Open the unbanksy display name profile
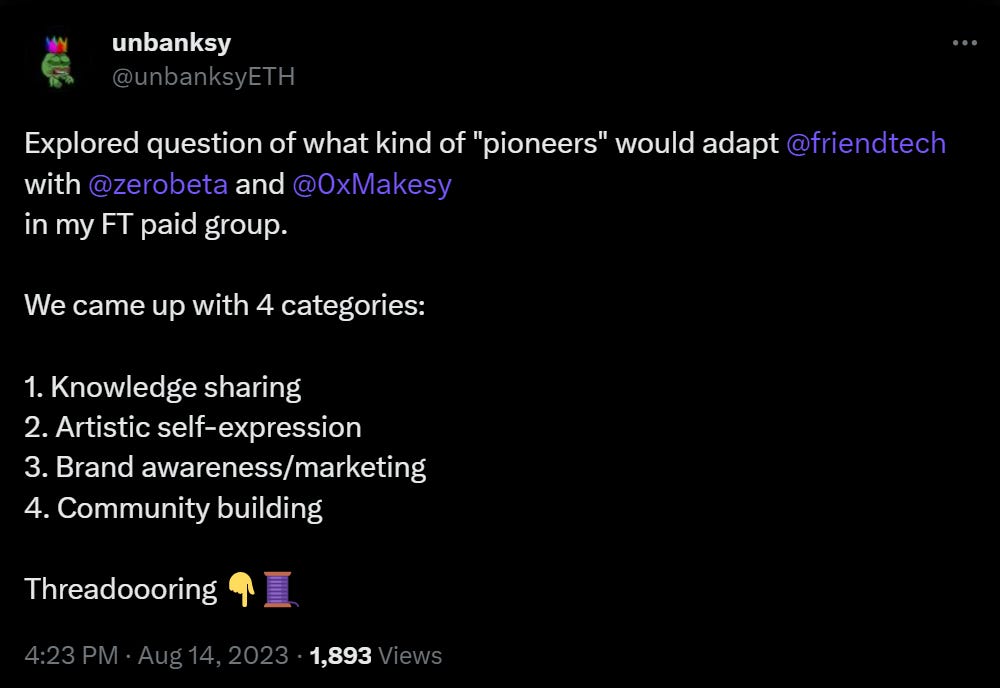Viewport: 1000px width, 688px height. tap(172, 44)
